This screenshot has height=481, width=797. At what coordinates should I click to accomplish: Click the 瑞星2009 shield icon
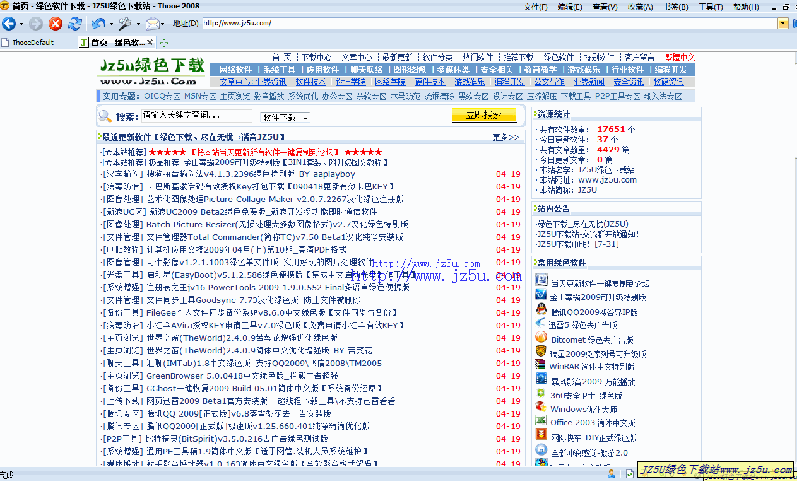coord(541,351)
